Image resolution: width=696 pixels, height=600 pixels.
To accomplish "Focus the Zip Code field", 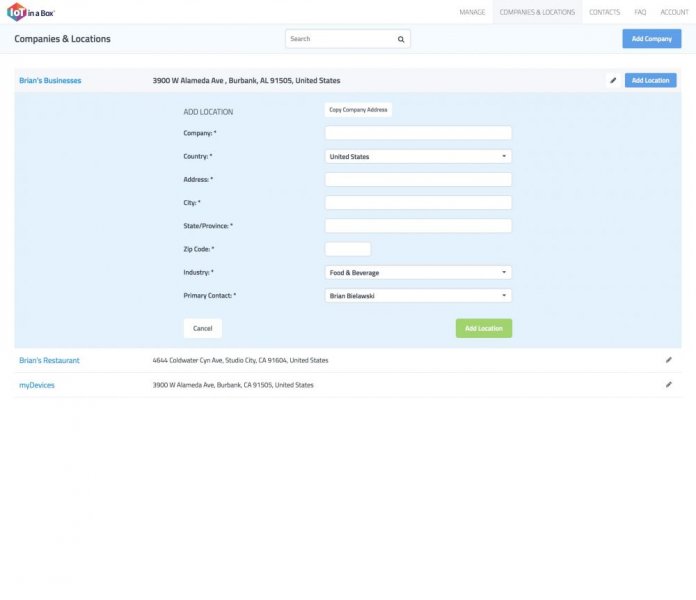I will [347, 249].
